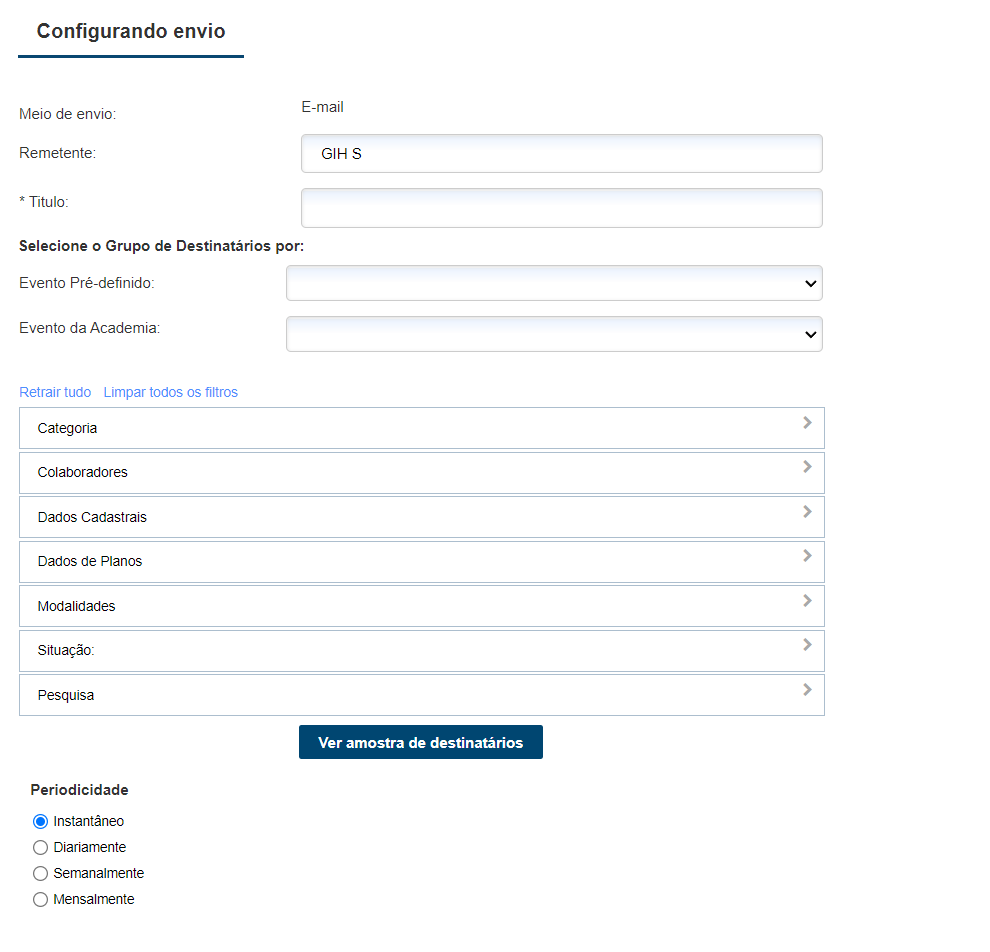
Task: Click the Título input field
Action: (x=561, y=208)
